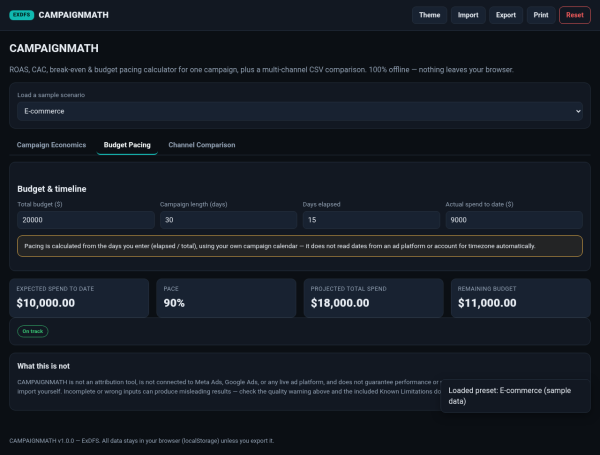The image size is (600, 455).
Task: Click the Expected Spend To Date label
Action: [x=55, y=289]
